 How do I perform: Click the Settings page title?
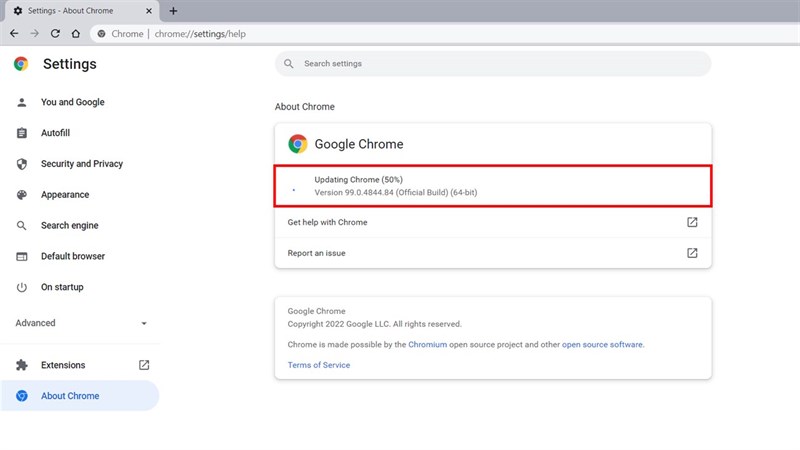pyautogui.click(x=70, y=64)
